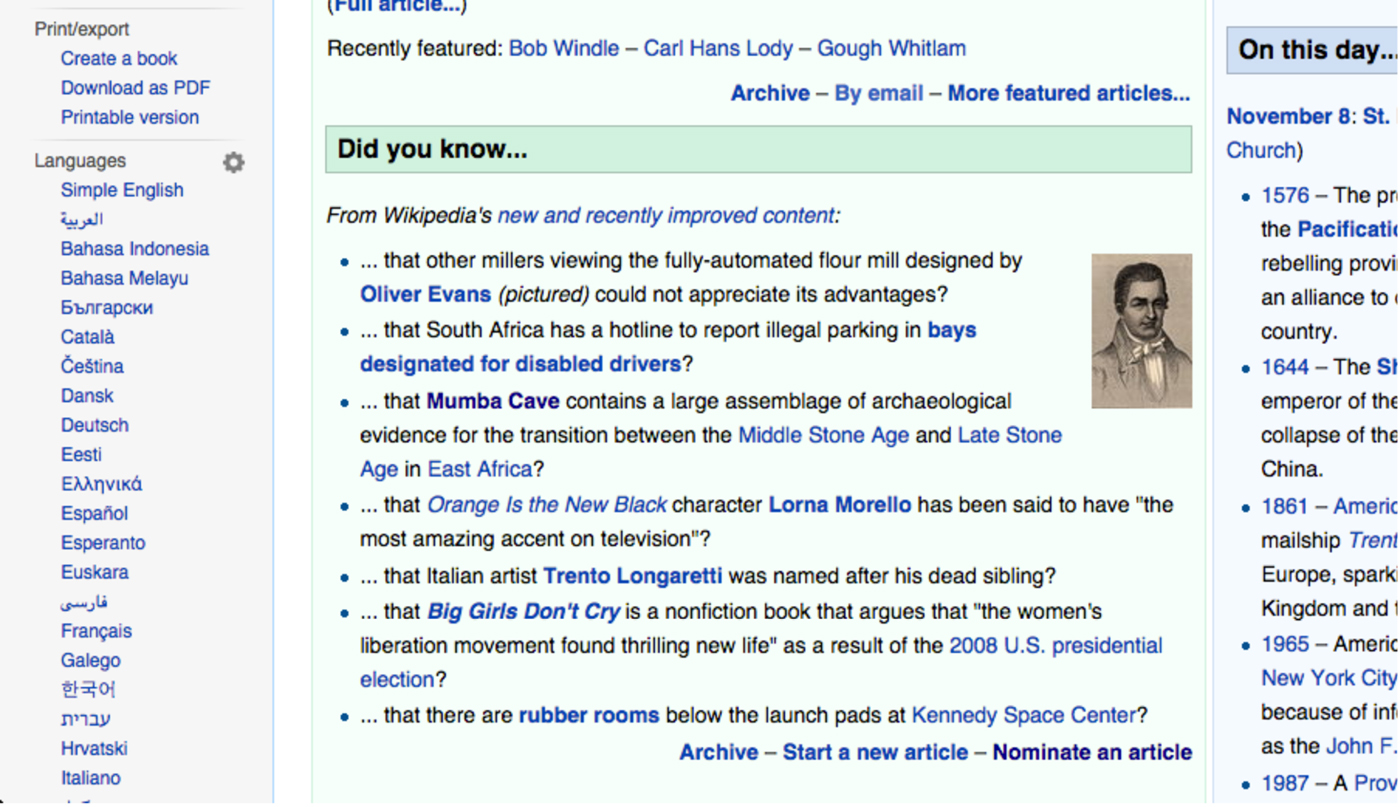Screen dimensions: 1400x807
Task: Click Nominate an article link
Action: pos(1092,752)
